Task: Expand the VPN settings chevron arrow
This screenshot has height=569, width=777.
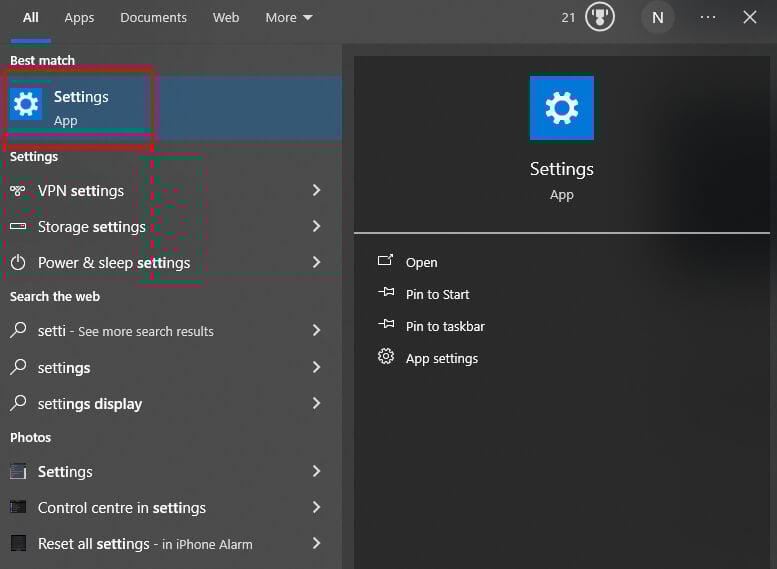Action: coord(316,190)
